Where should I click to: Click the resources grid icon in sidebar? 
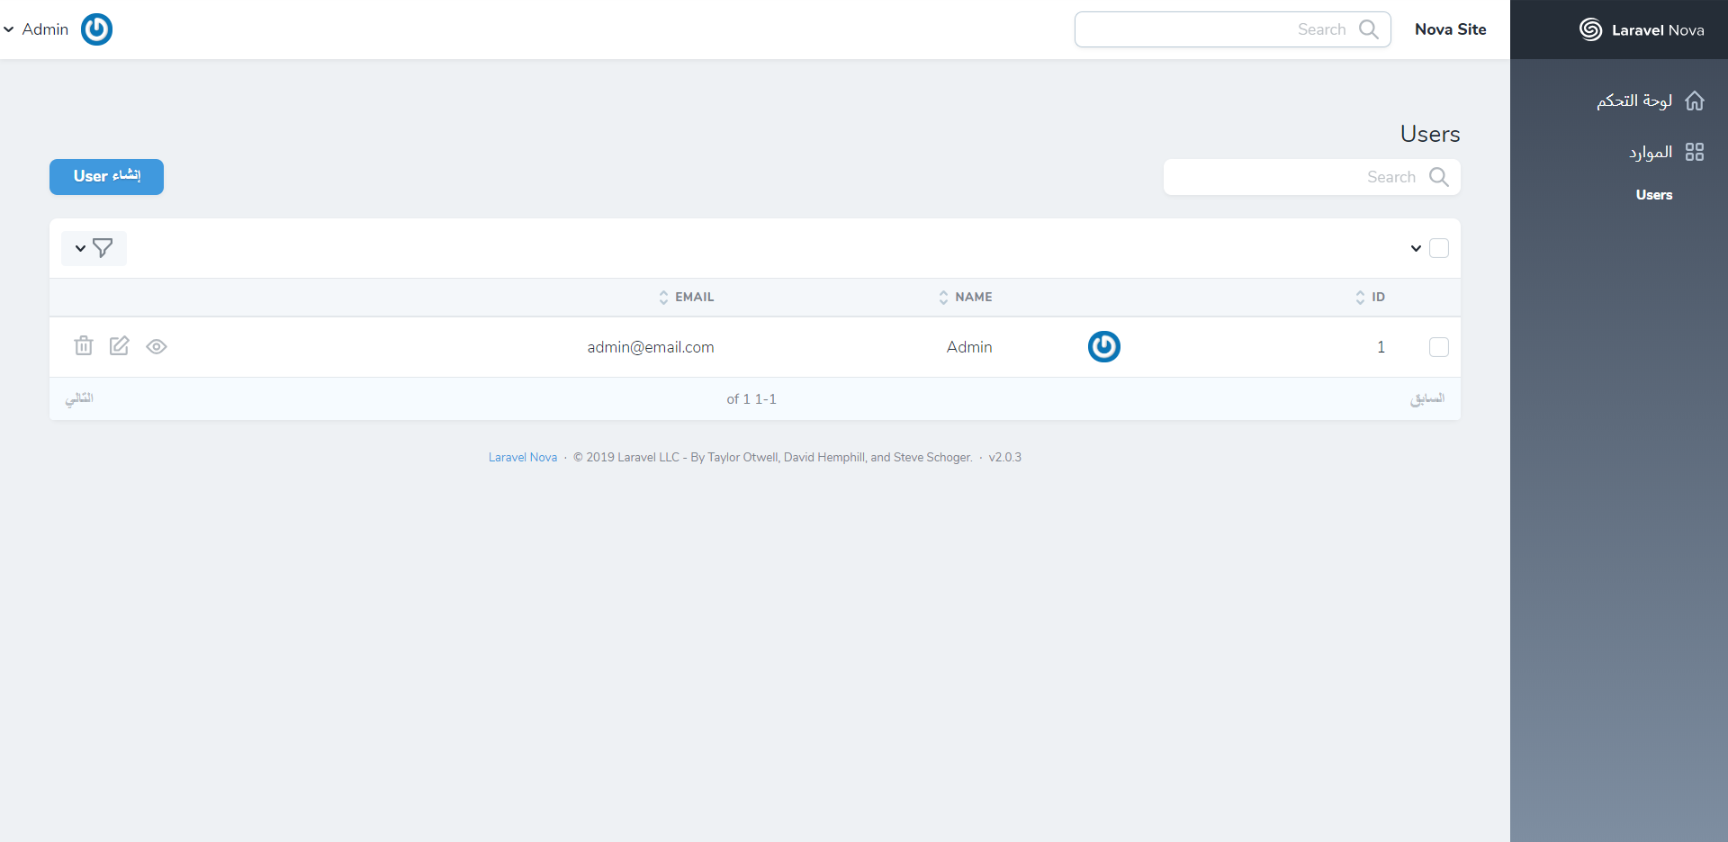1694,152
